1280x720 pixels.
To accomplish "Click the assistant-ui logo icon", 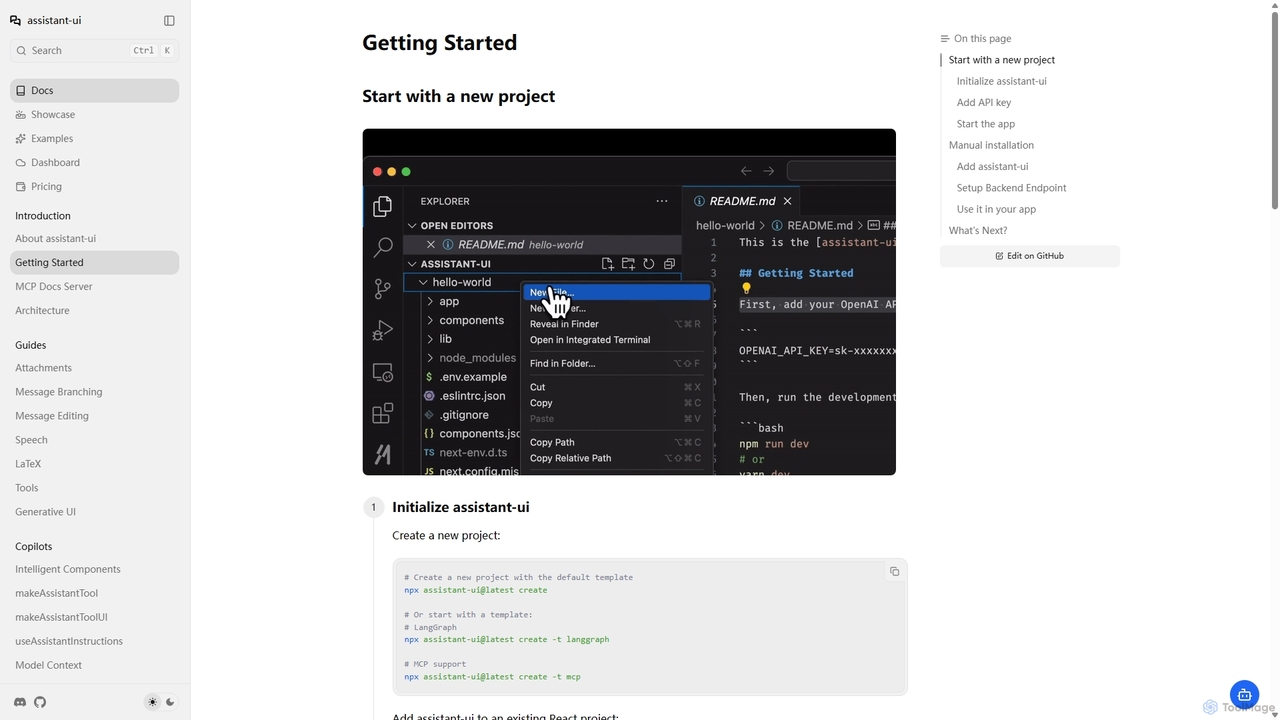I will (15, 20).
